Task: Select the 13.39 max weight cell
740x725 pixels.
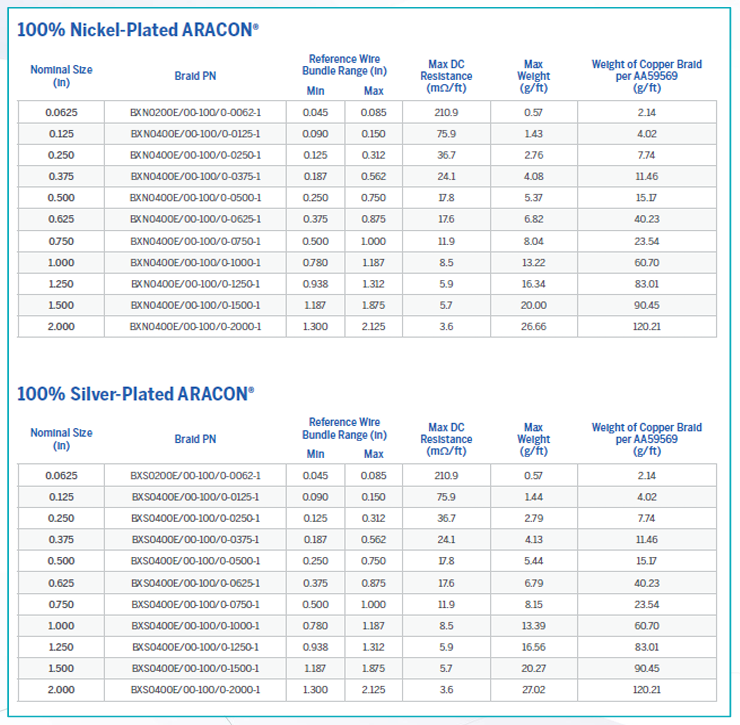Action: (533, 625)
